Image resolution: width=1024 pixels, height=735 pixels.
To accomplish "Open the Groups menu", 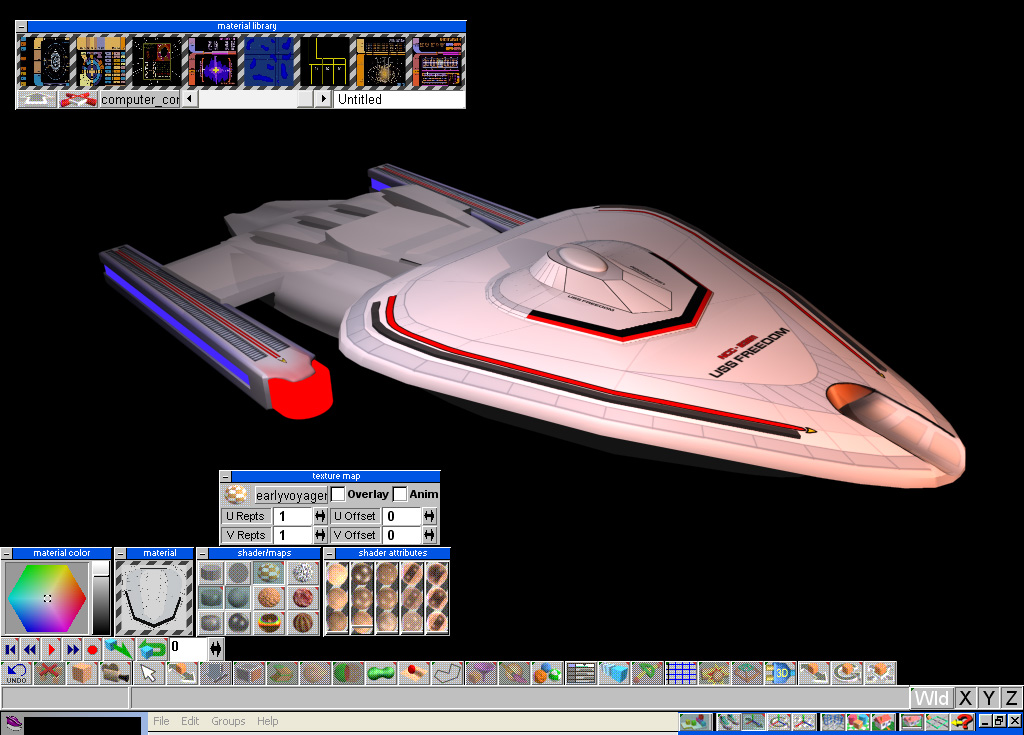I will (x=228, y=721).
